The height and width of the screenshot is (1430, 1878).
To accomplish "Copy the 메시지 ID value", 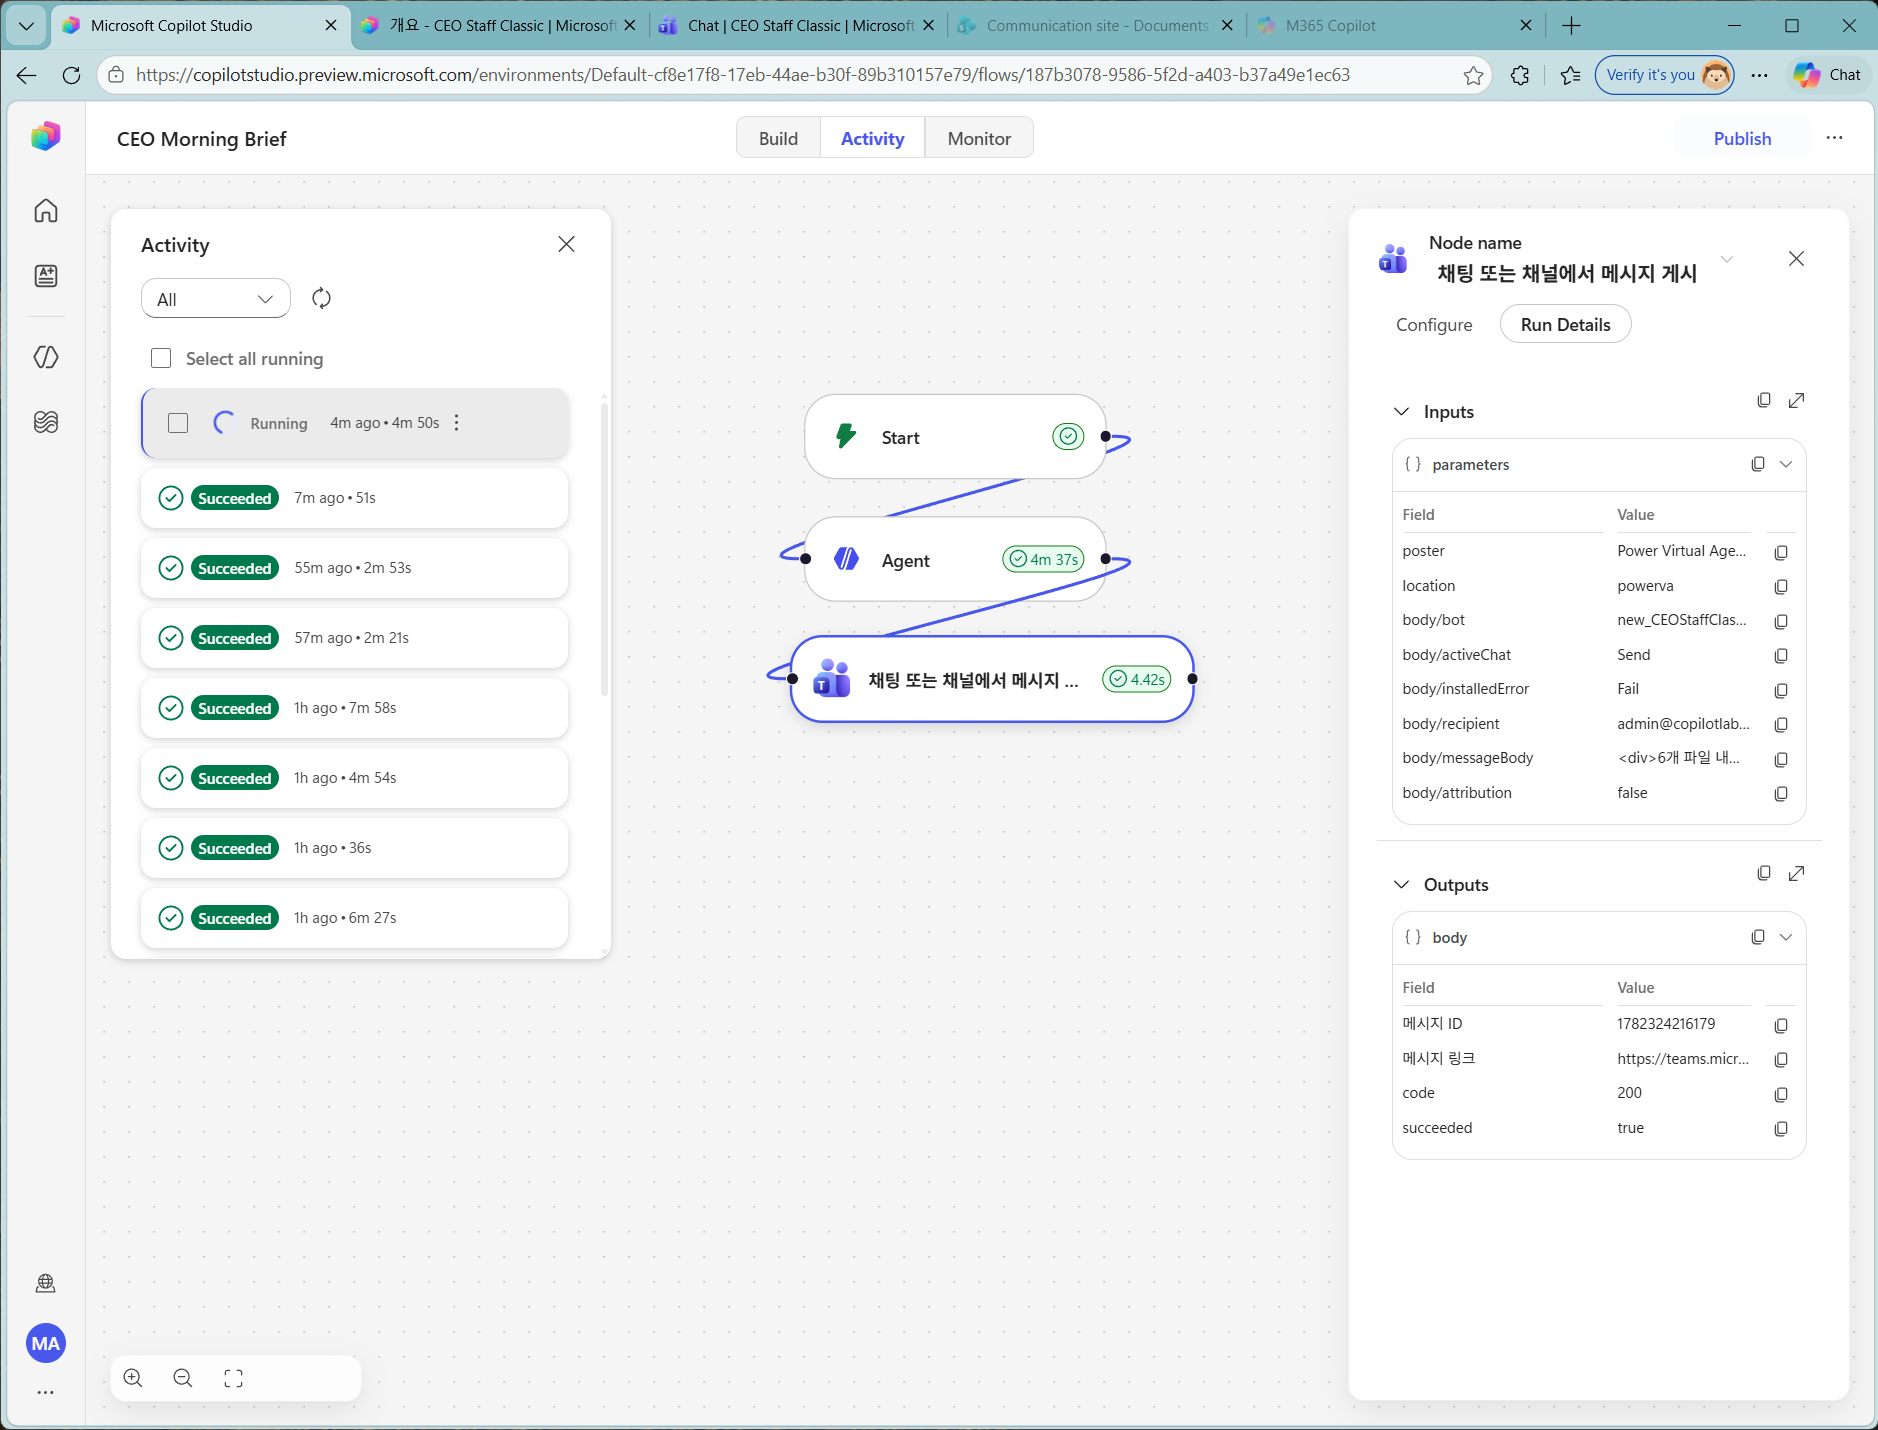I will point(1781,1025).
